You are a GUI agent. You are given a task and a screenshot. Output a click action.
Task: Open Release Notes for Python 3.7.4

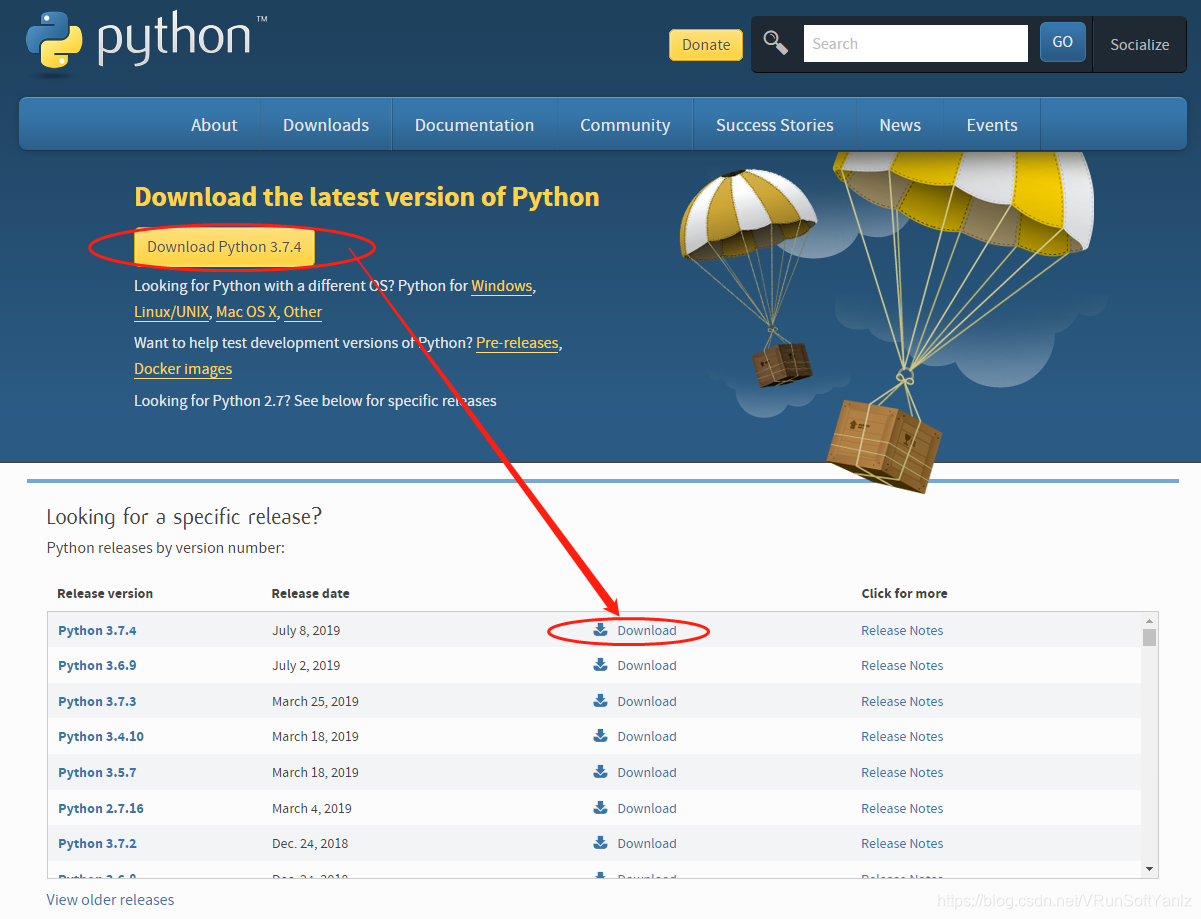click(902, 630)
